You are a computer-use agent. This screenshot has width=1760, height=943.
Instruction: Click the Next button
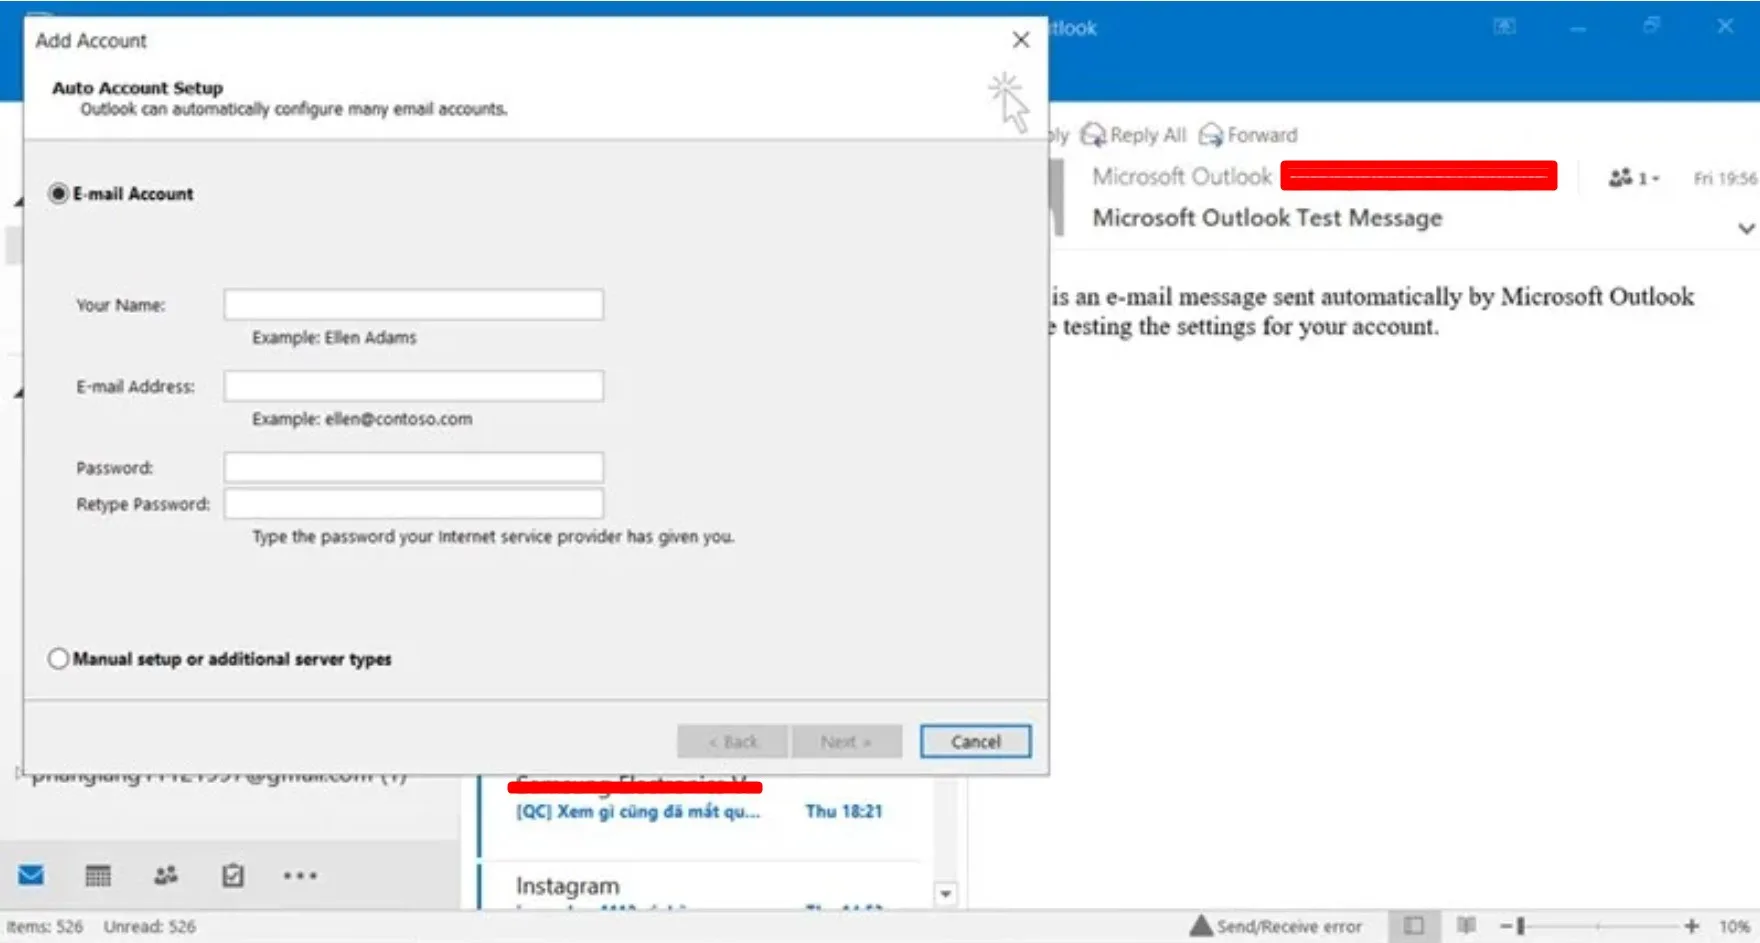(845, 741)
